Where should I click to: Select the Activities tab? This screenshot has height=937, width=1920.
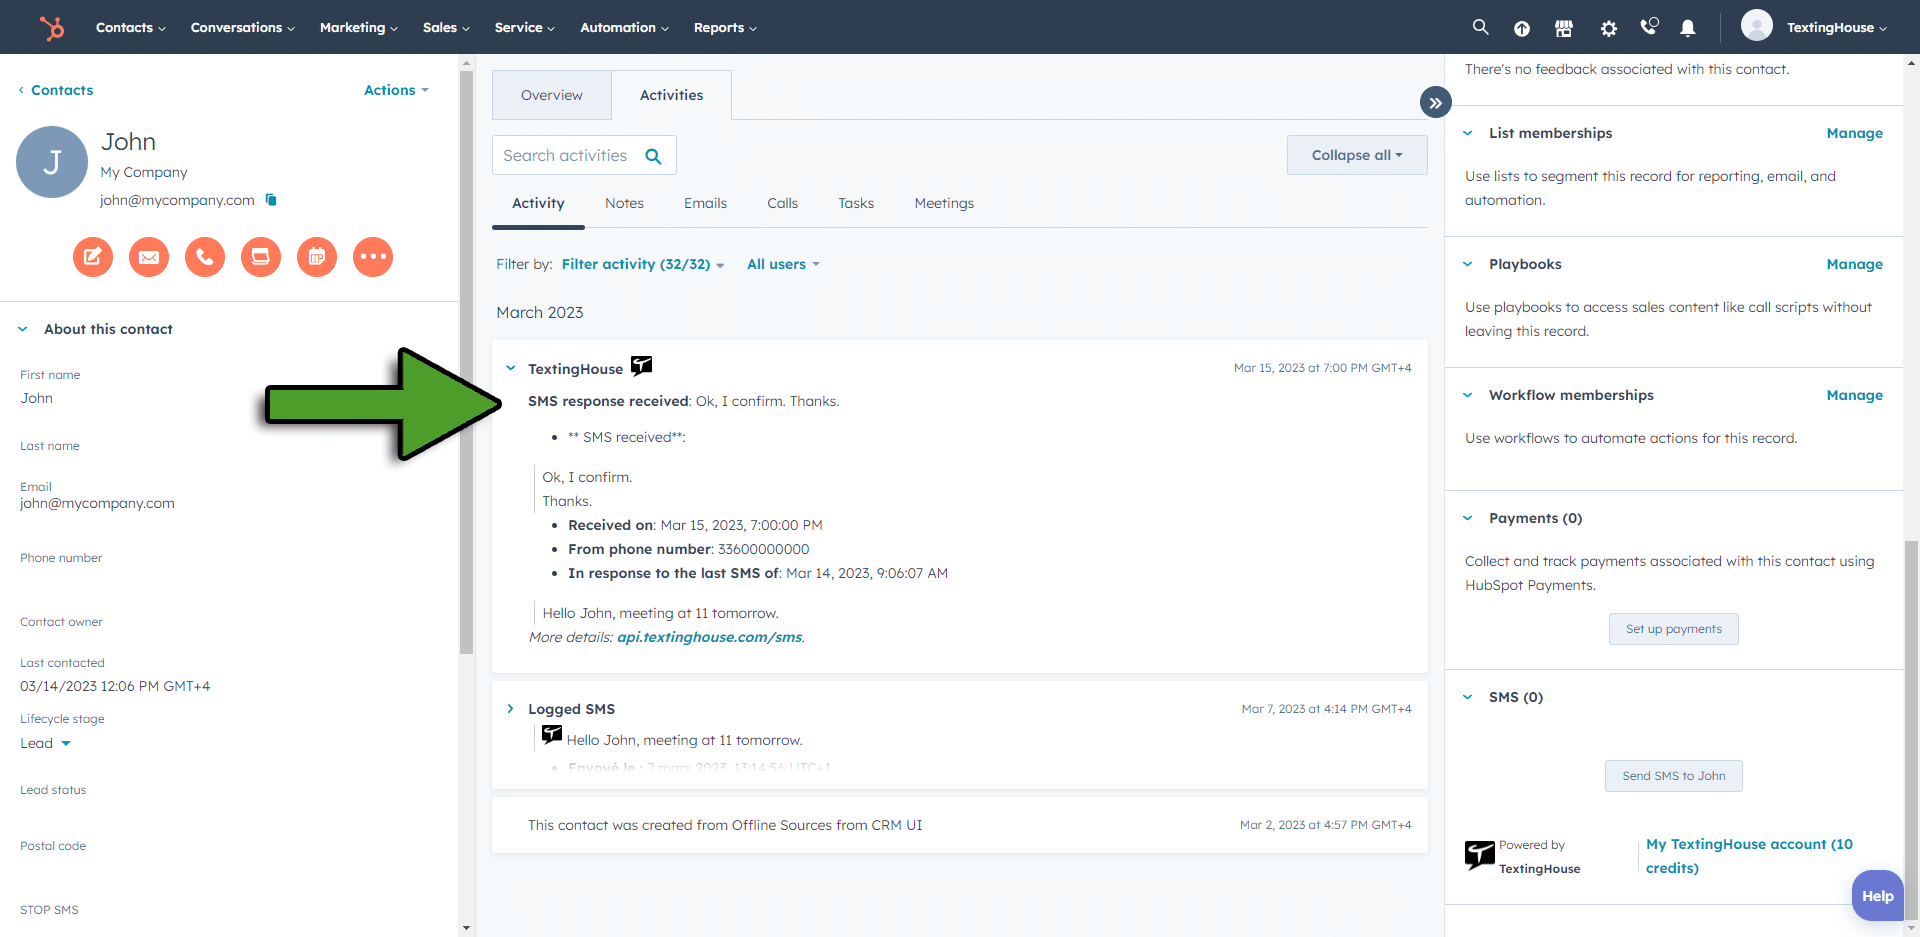671,95
